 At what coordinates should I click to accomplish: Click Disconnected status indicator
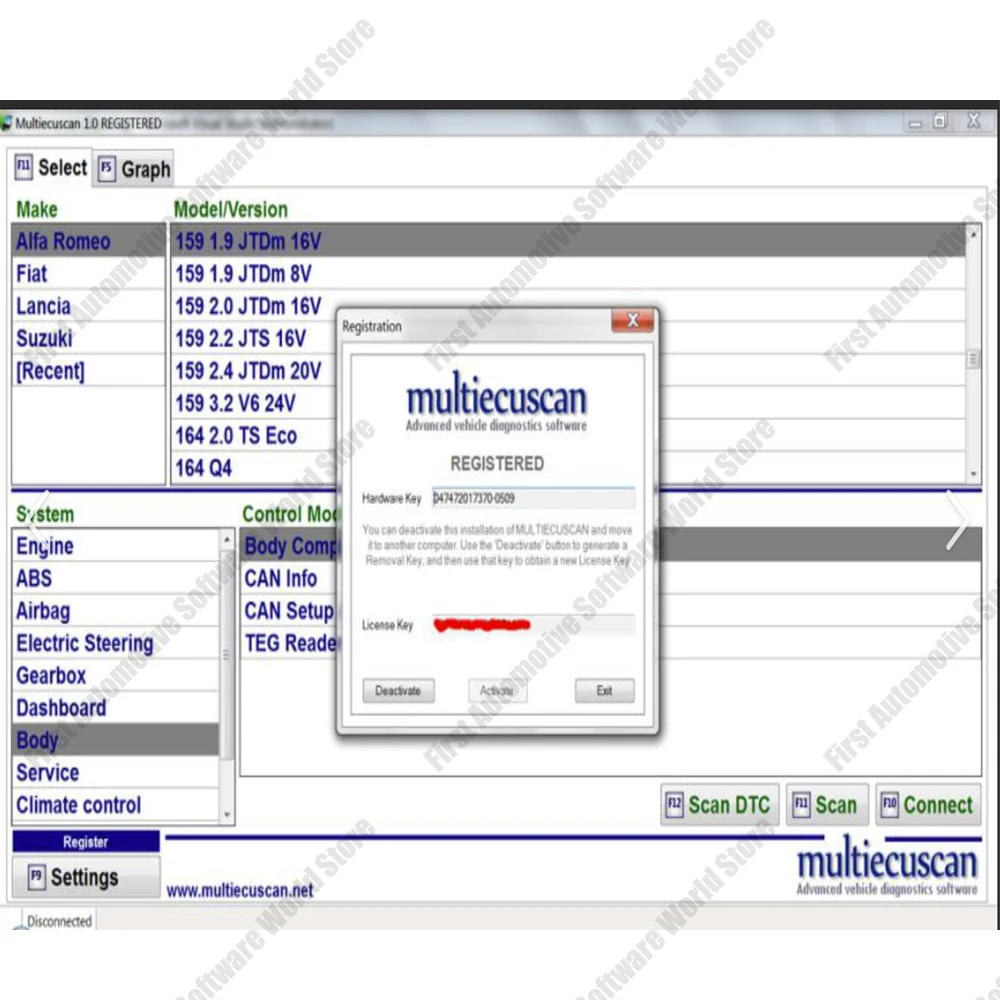(59, 921)
